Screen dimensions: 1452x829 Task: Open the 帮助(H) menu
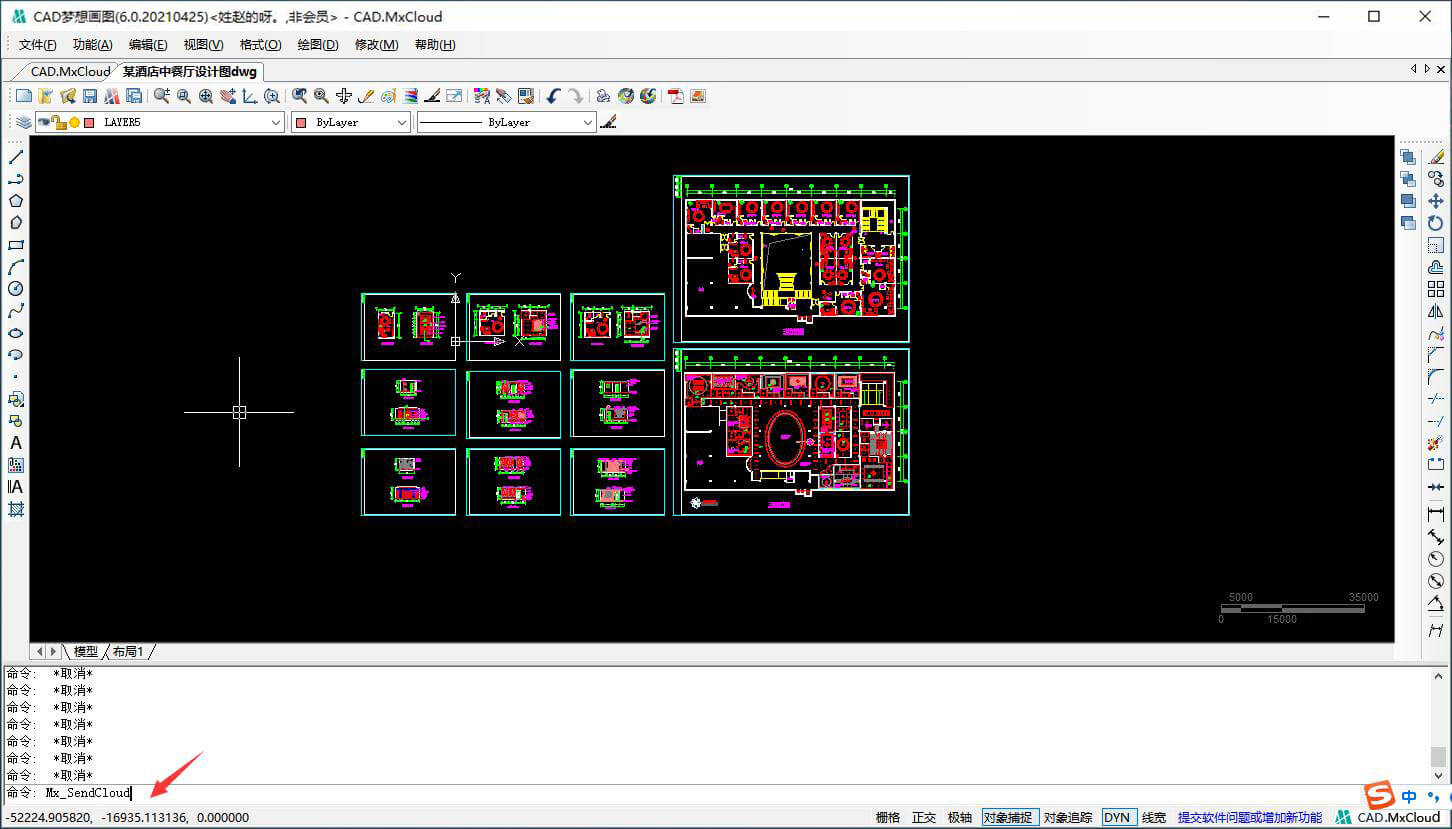pos(435,45)
